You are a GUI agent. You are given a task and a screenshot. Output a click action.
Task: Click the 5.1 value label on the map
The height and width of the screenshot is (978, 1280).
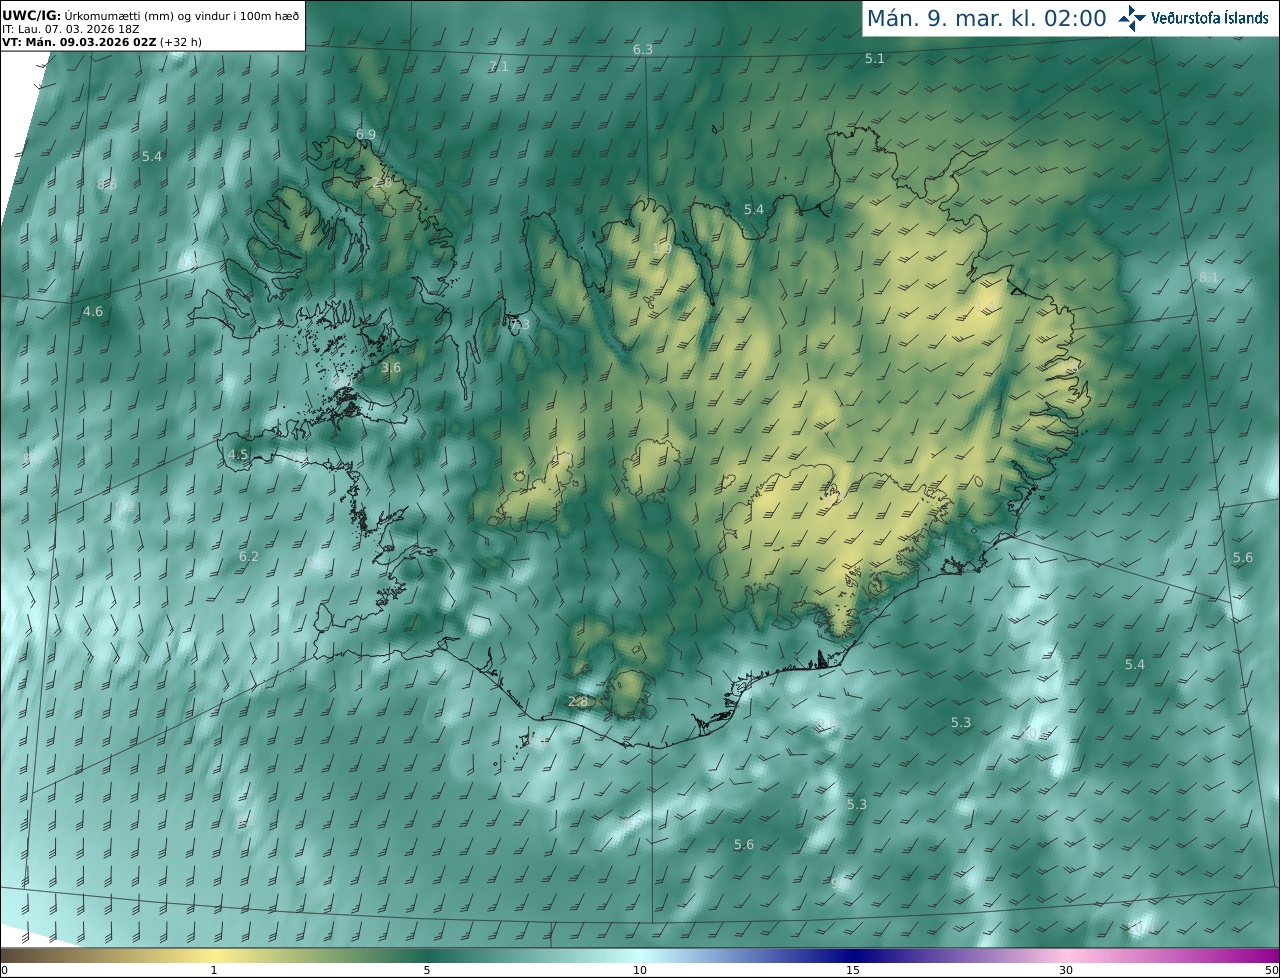click(875, 59)
